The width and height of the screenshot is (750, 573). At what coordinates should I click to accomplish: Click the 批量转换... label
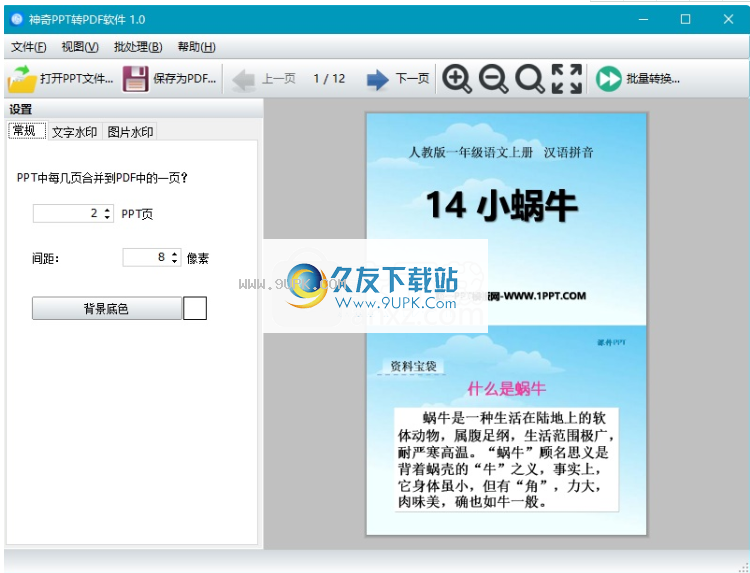click(x=653, y=79)
